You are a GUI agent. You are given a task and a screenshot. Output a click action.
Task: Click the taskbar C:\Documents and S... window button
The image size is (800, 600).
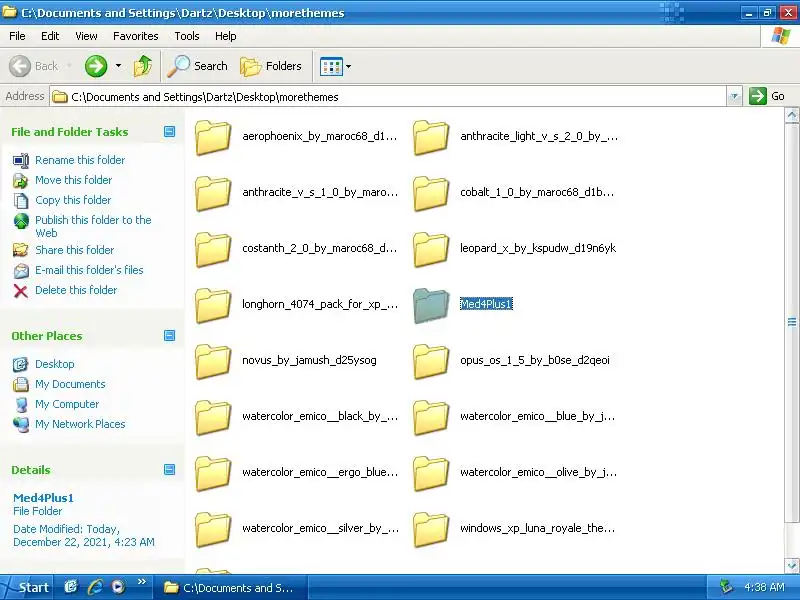point(230,588)
